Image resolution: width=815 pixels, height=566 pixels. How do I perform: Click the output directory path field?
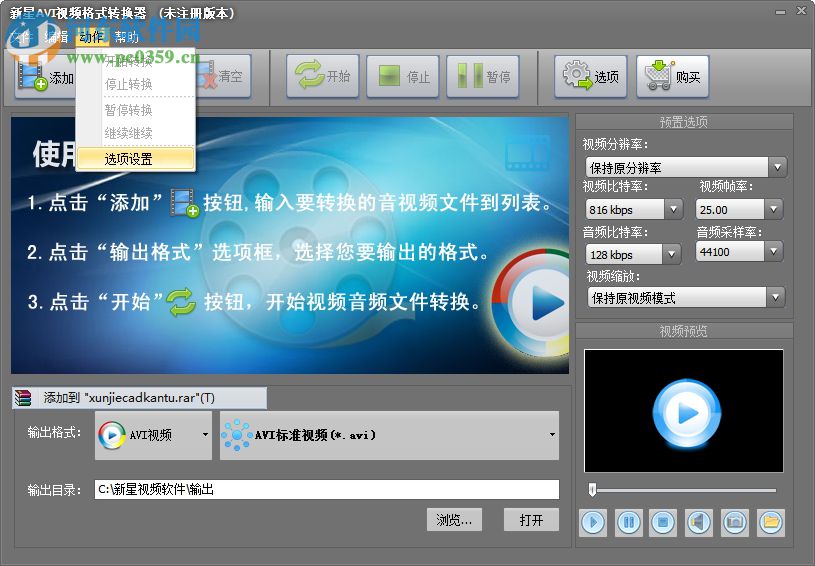tap(327, 490)
